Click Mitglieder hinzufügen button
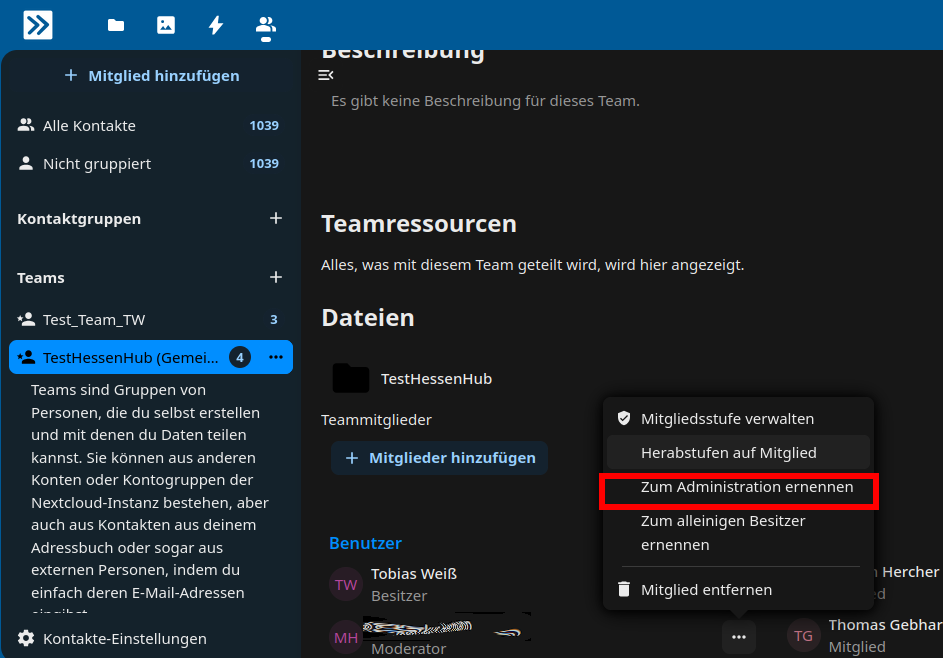Image resolution: width=943 pixels, height=658 pixels. [x=440, y=458]
